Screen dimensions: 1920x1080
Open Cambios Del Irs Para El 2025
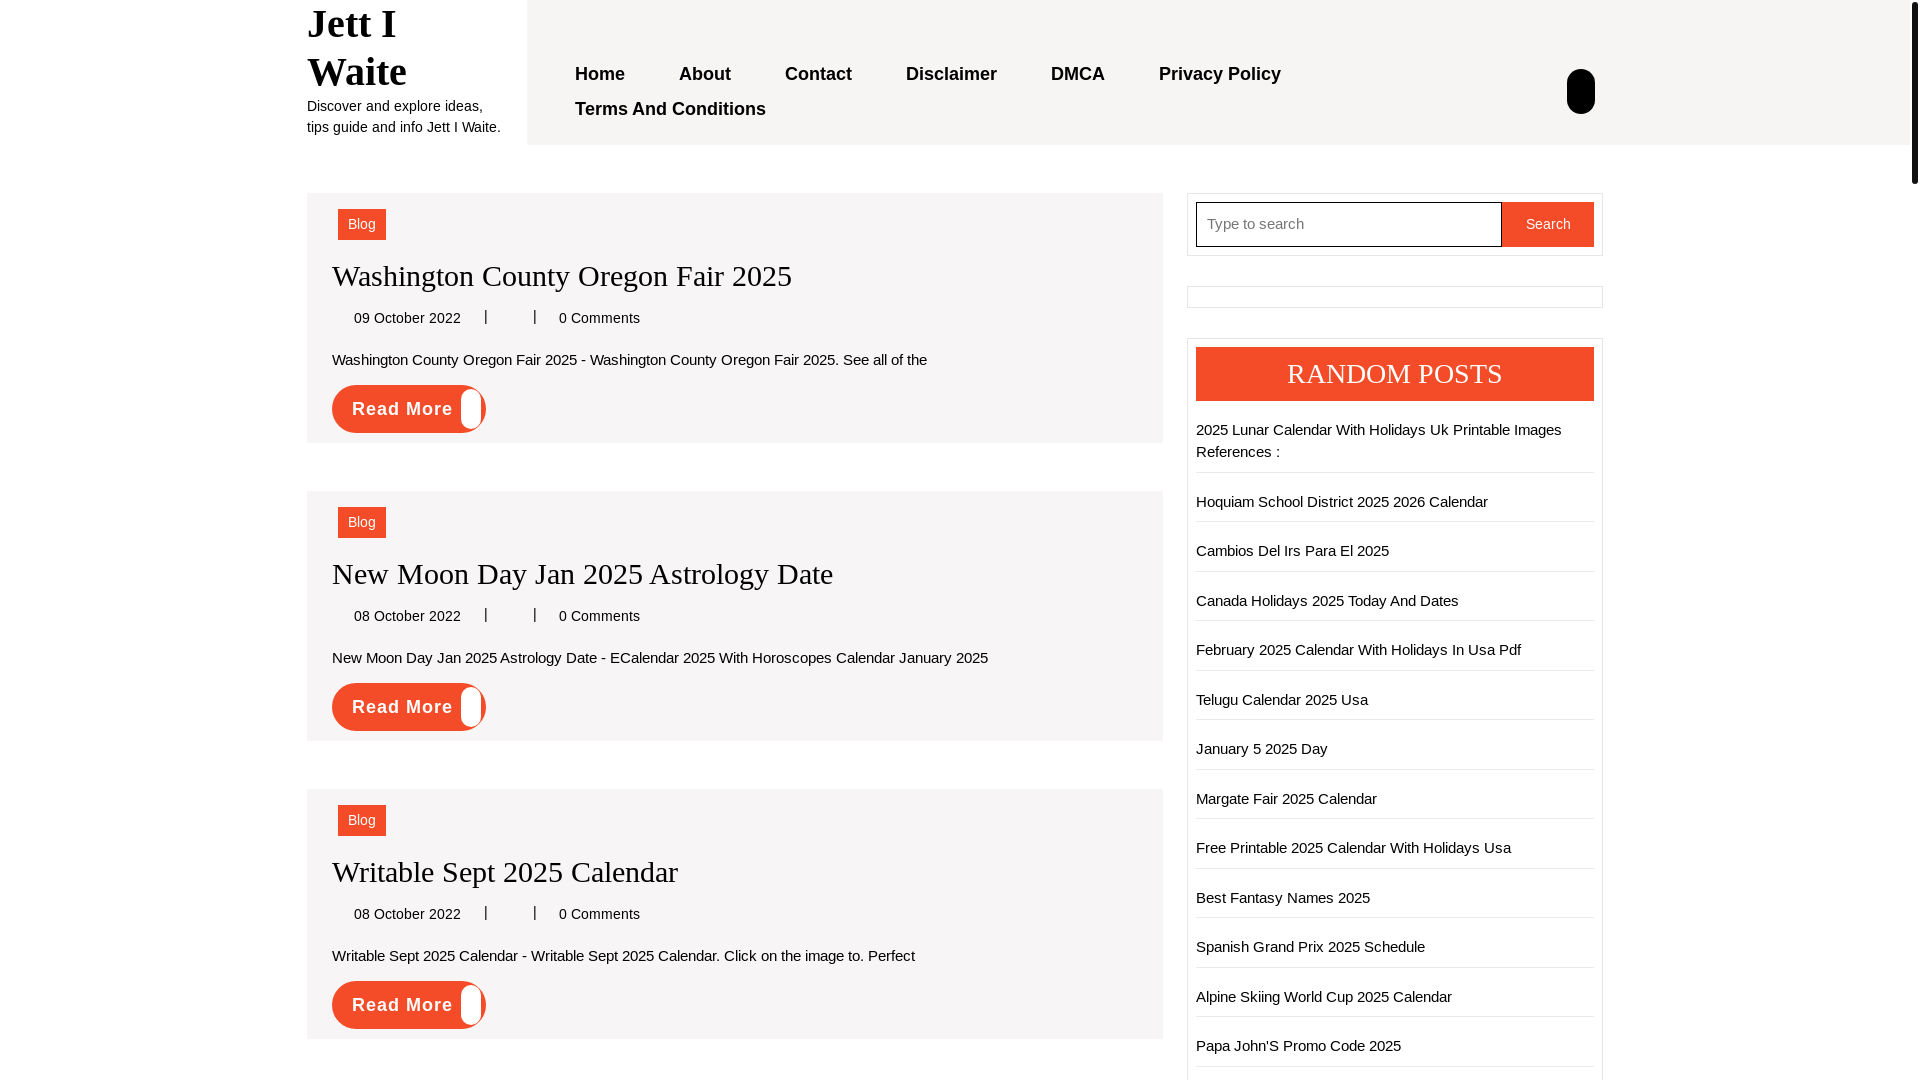pos(1292,551)
